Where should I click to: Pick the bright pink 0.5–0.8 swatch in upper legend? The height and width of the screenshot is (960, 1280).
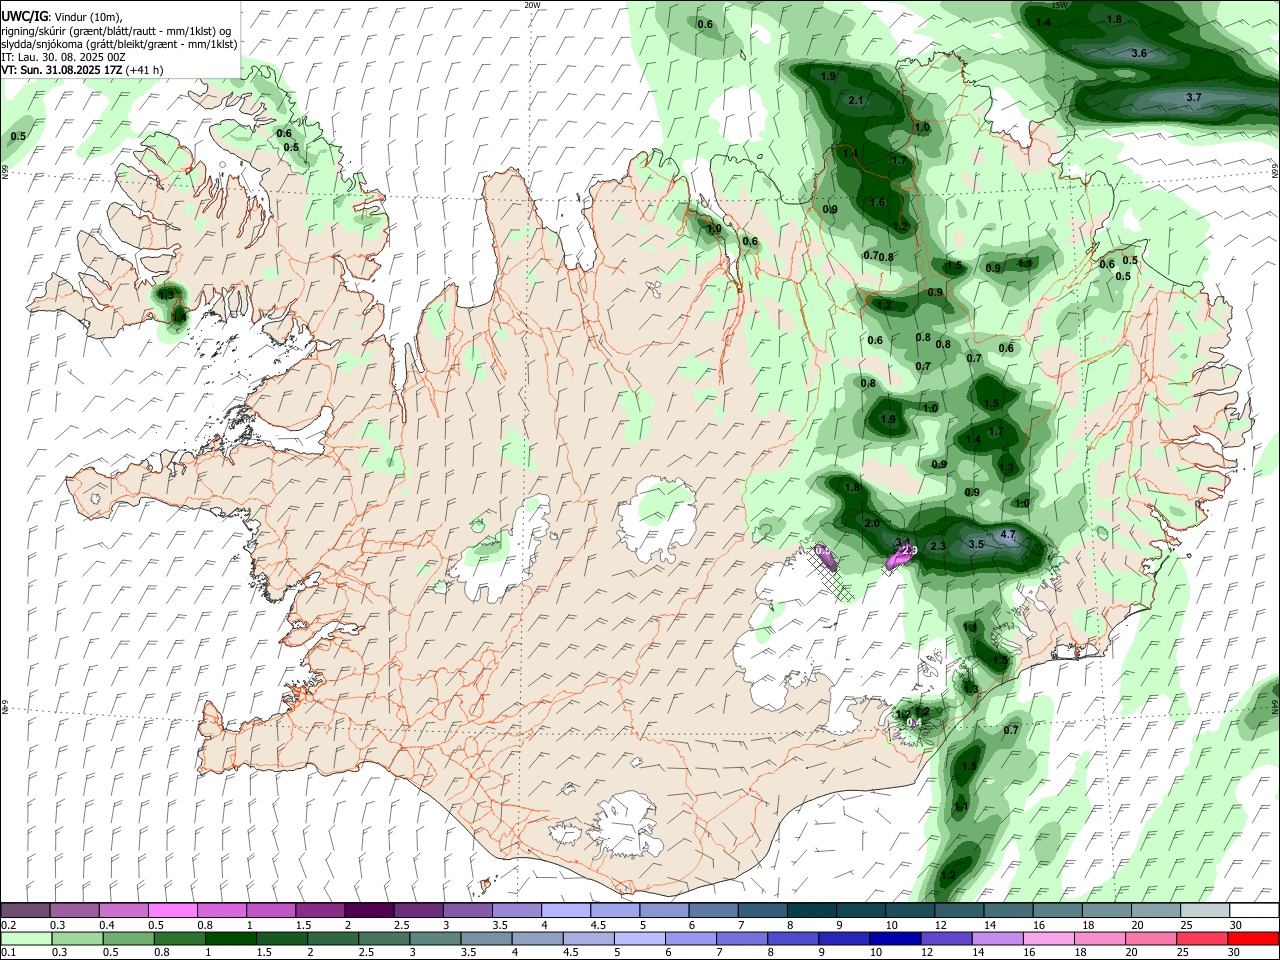tap(173, 911)
